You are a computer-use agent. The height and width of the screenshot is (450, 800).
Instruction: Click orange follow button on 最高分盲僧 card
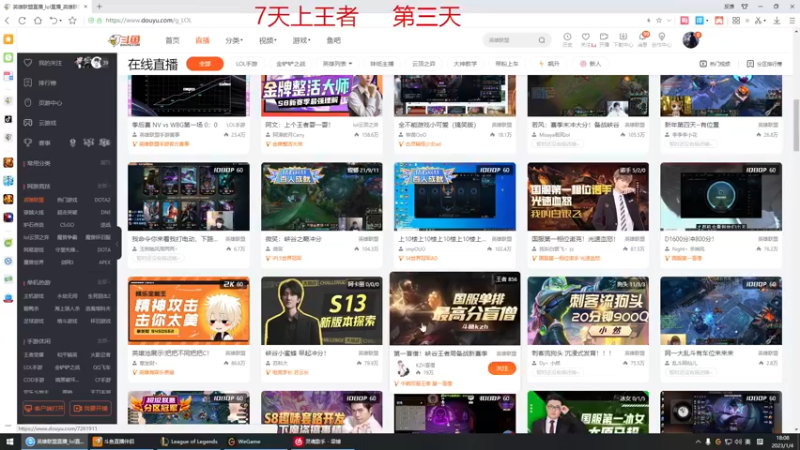pyautogui.click(x=502, y=368)
